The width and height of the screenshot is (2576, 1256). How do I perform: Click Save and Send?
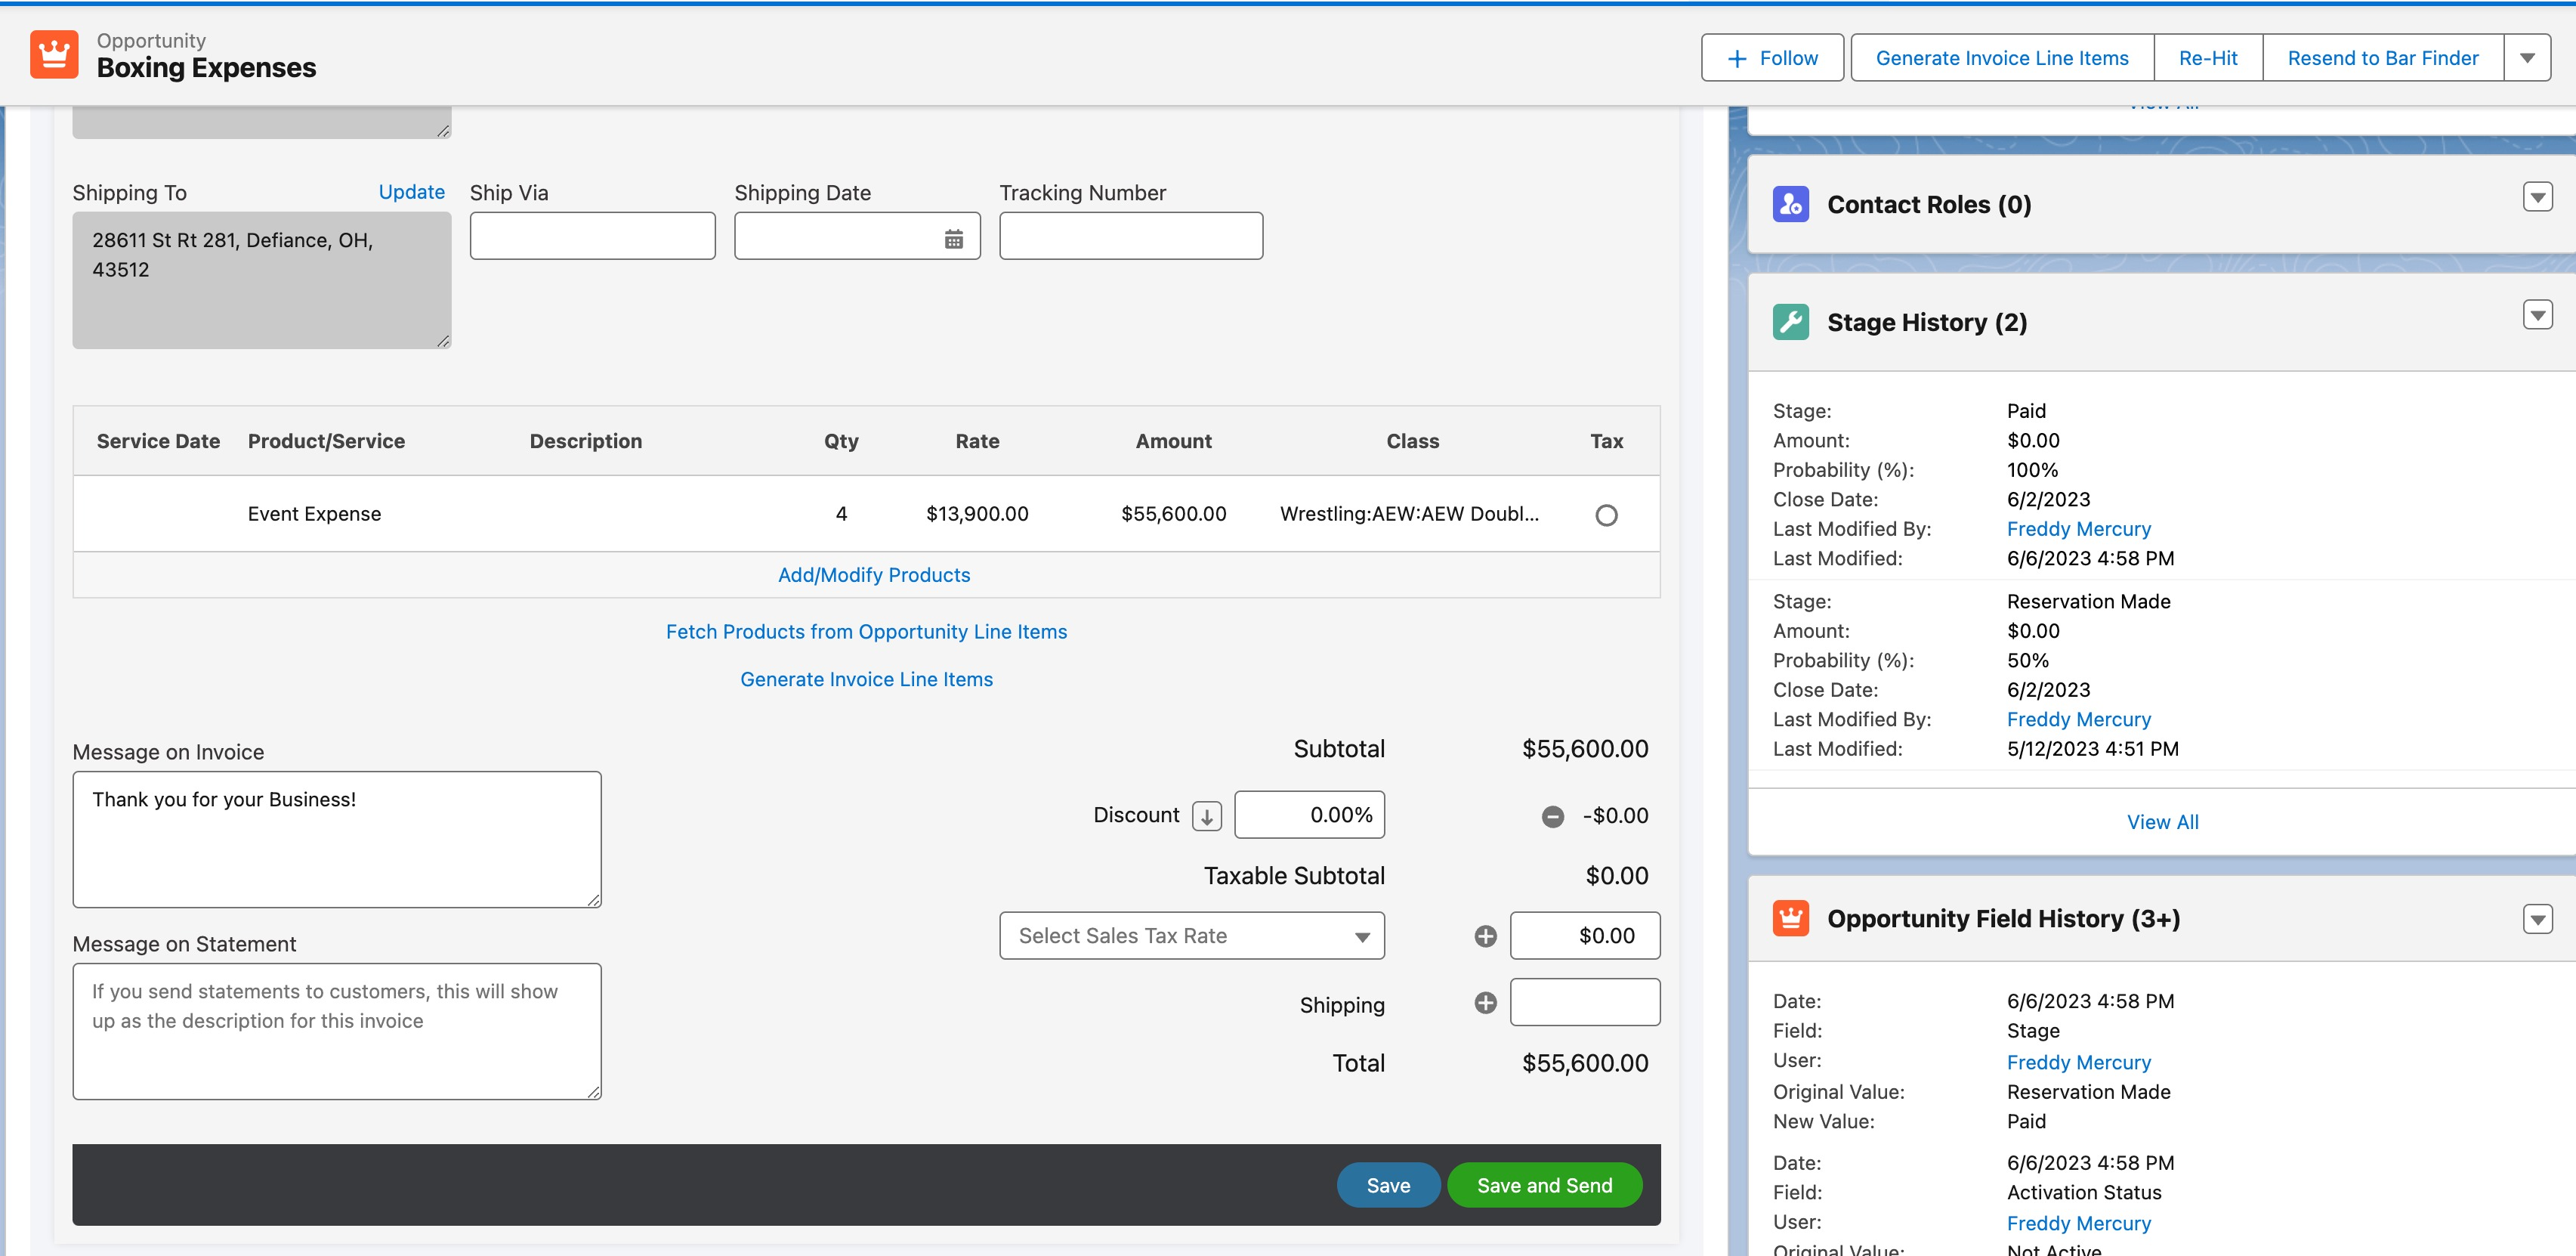1544,1185
